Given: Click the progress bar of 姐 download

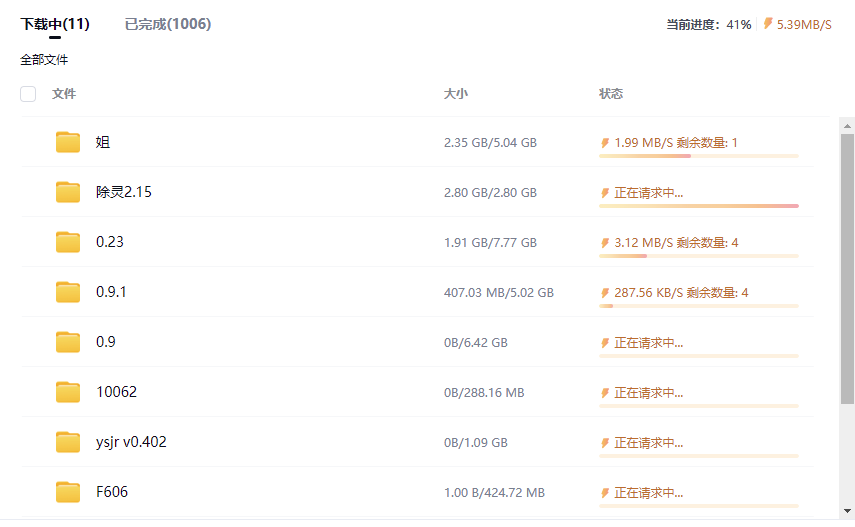Looking at the screenshot, I should point(698,156).
